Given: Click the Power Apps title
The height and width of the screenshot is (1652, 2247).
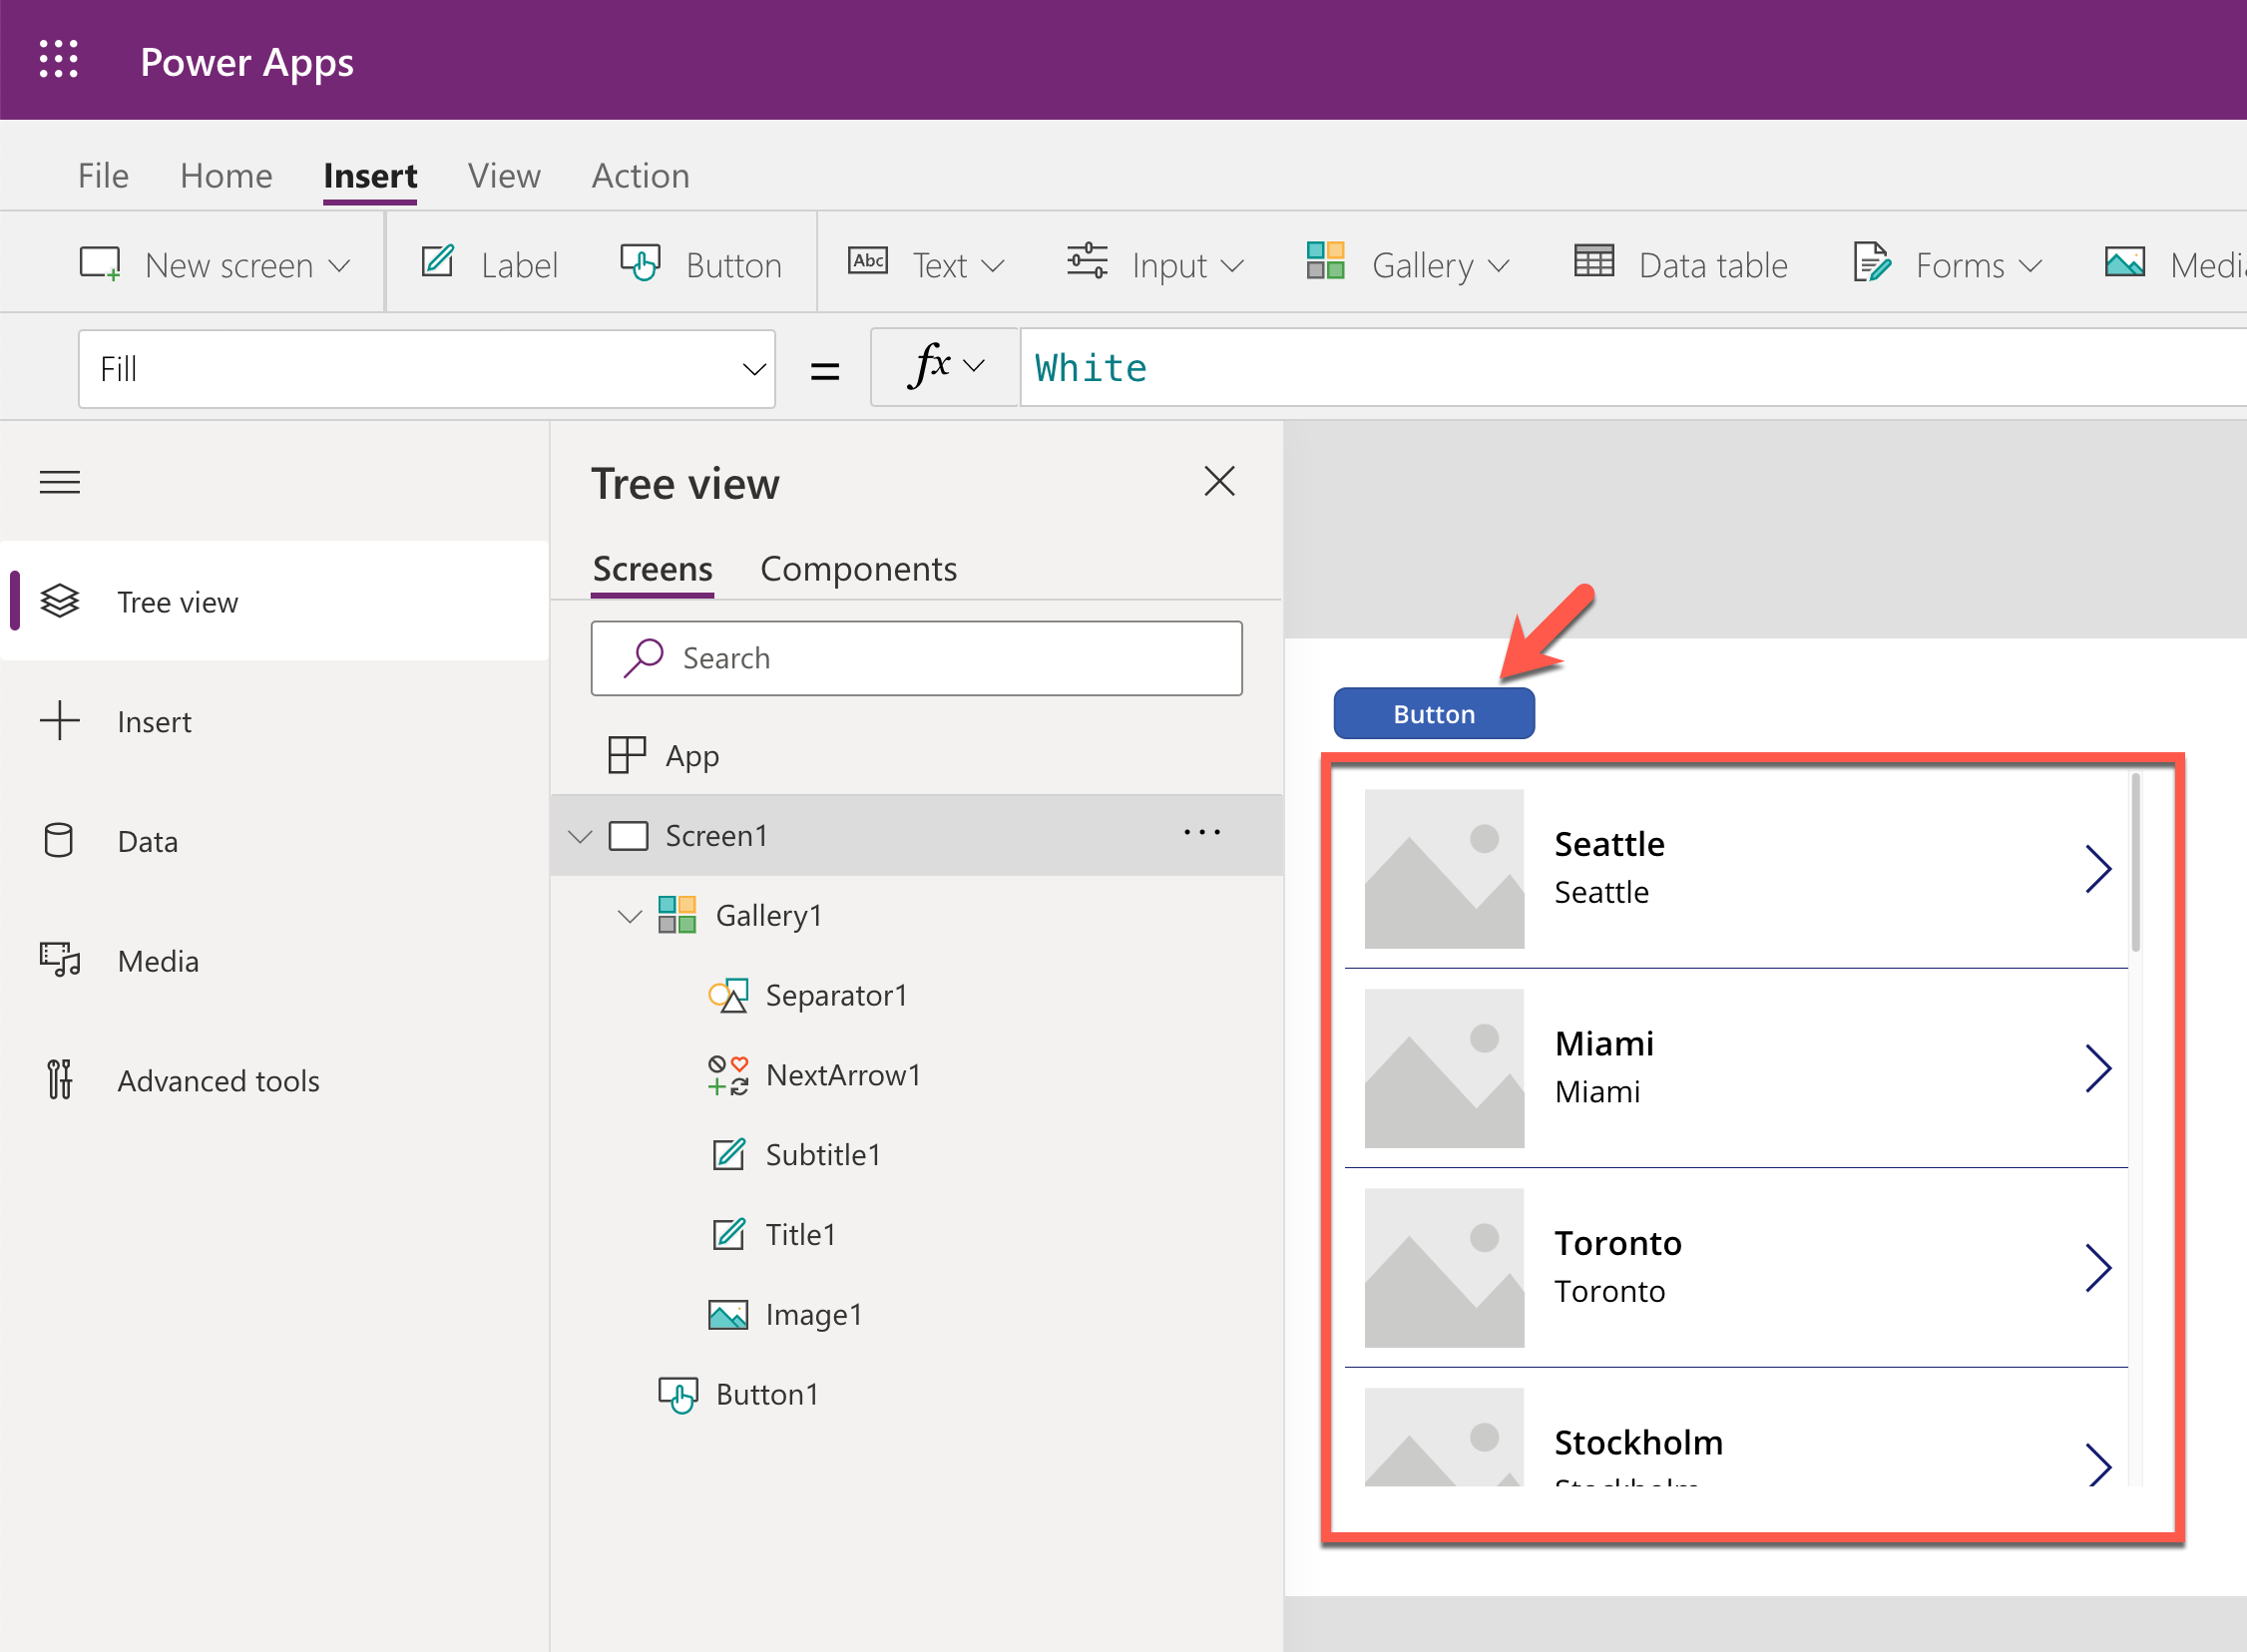Looking at the screenshot, I should [x=247, y=62].
